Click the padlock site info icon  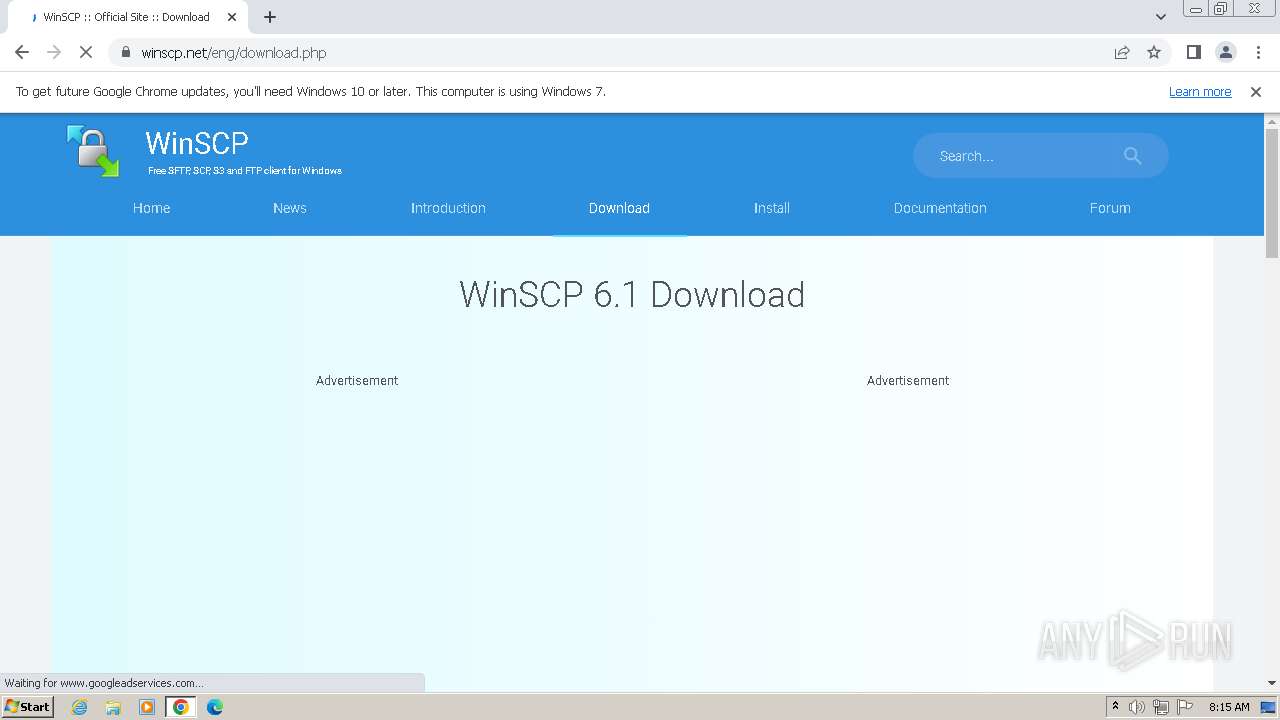(125, 52)
